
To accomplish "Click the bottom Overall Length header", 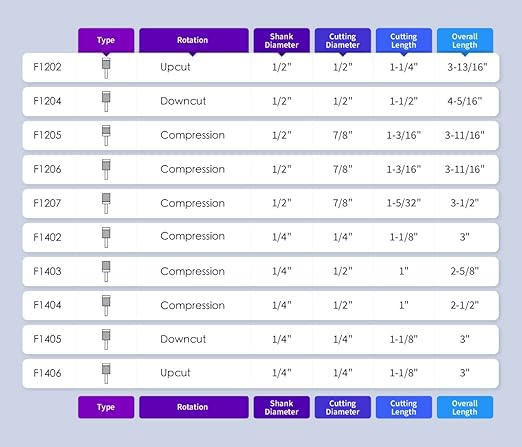I will (x=465, y=407).
